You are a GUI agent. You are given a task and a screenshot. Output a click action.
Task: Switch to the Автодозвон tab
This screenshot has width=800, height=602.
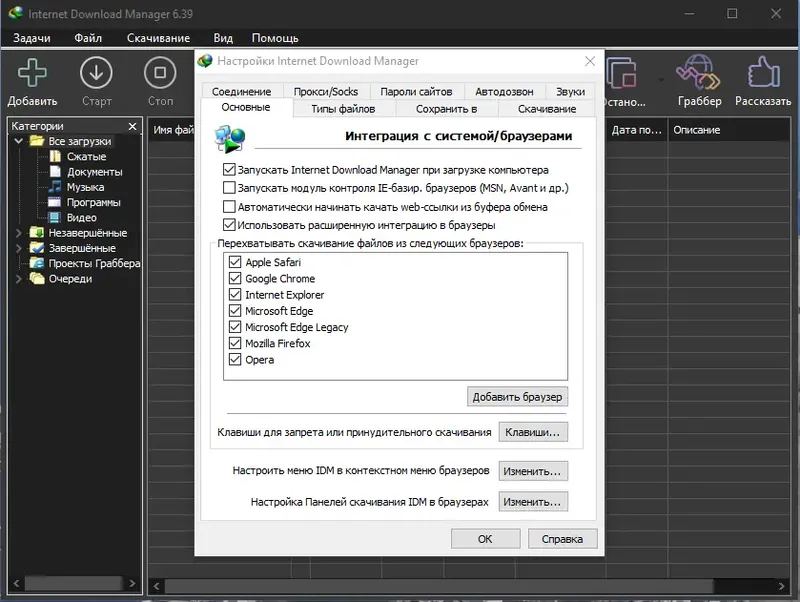(504, 91)
